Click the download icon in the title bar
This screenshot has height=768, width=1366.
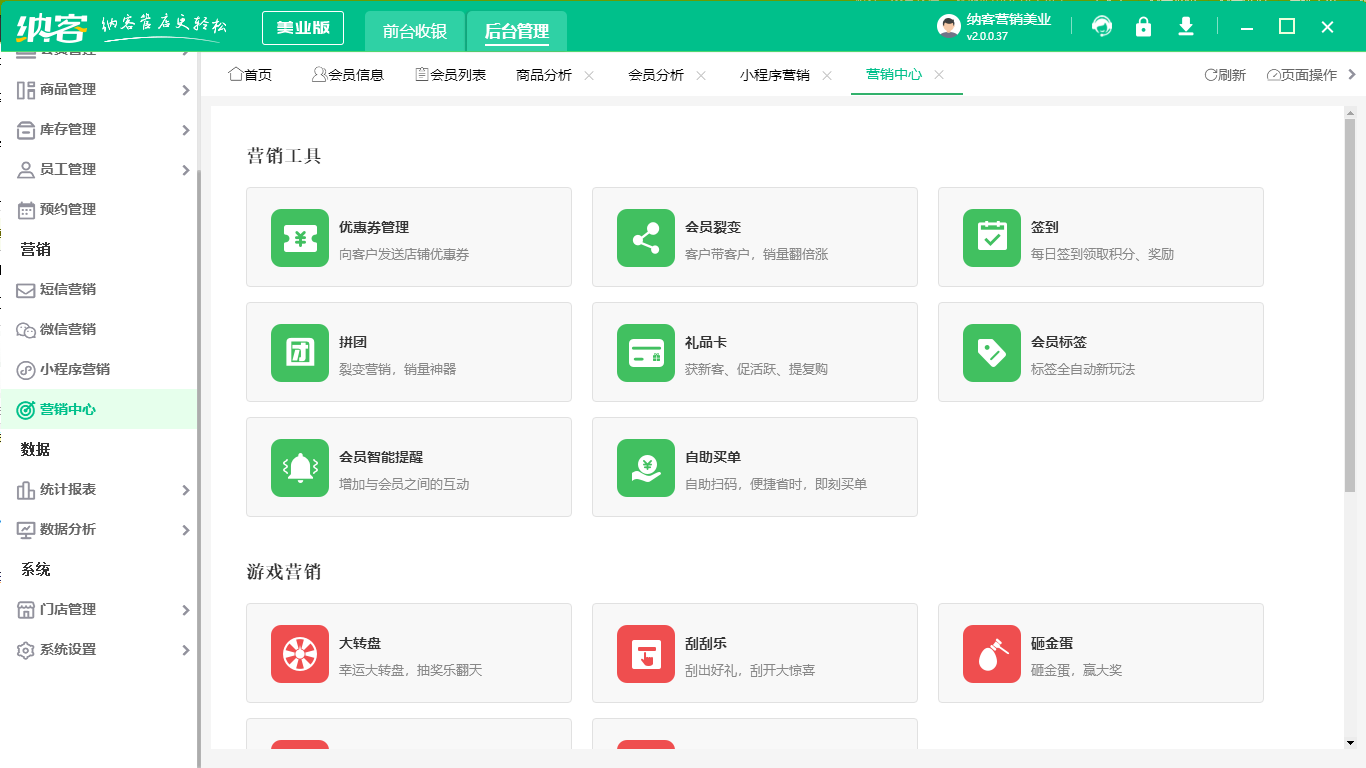coord(1185,27)
